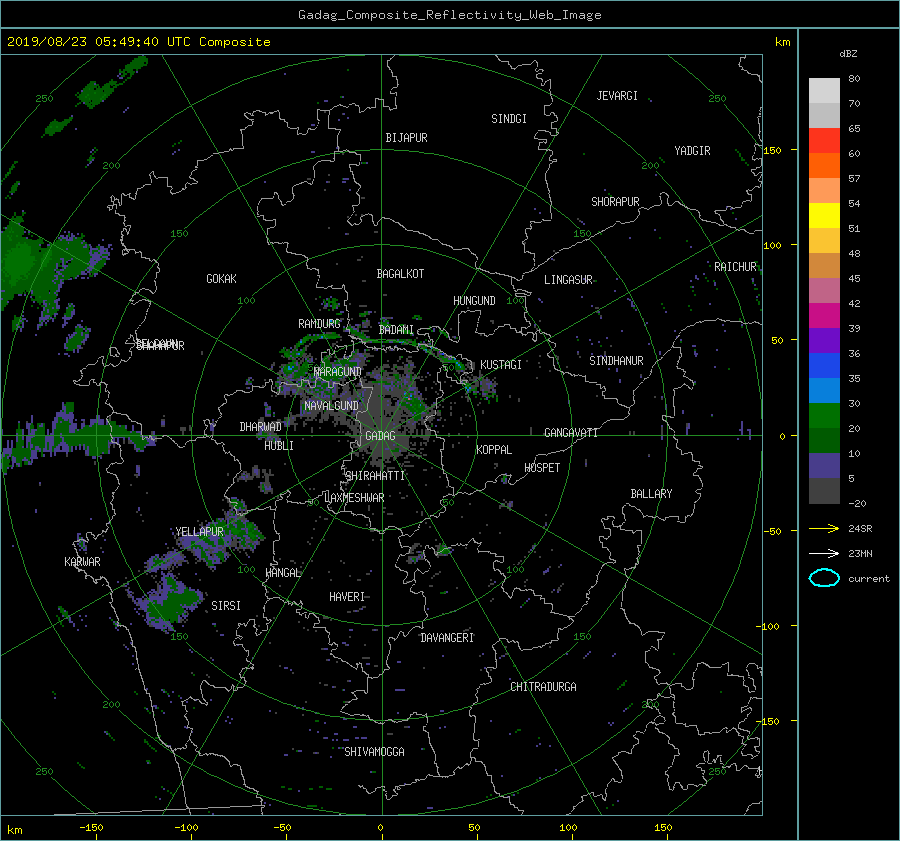Click the SHORAPUR city label
Viewport: 900px width, 841px height.
pyautogui.click(x=615, y=202)
